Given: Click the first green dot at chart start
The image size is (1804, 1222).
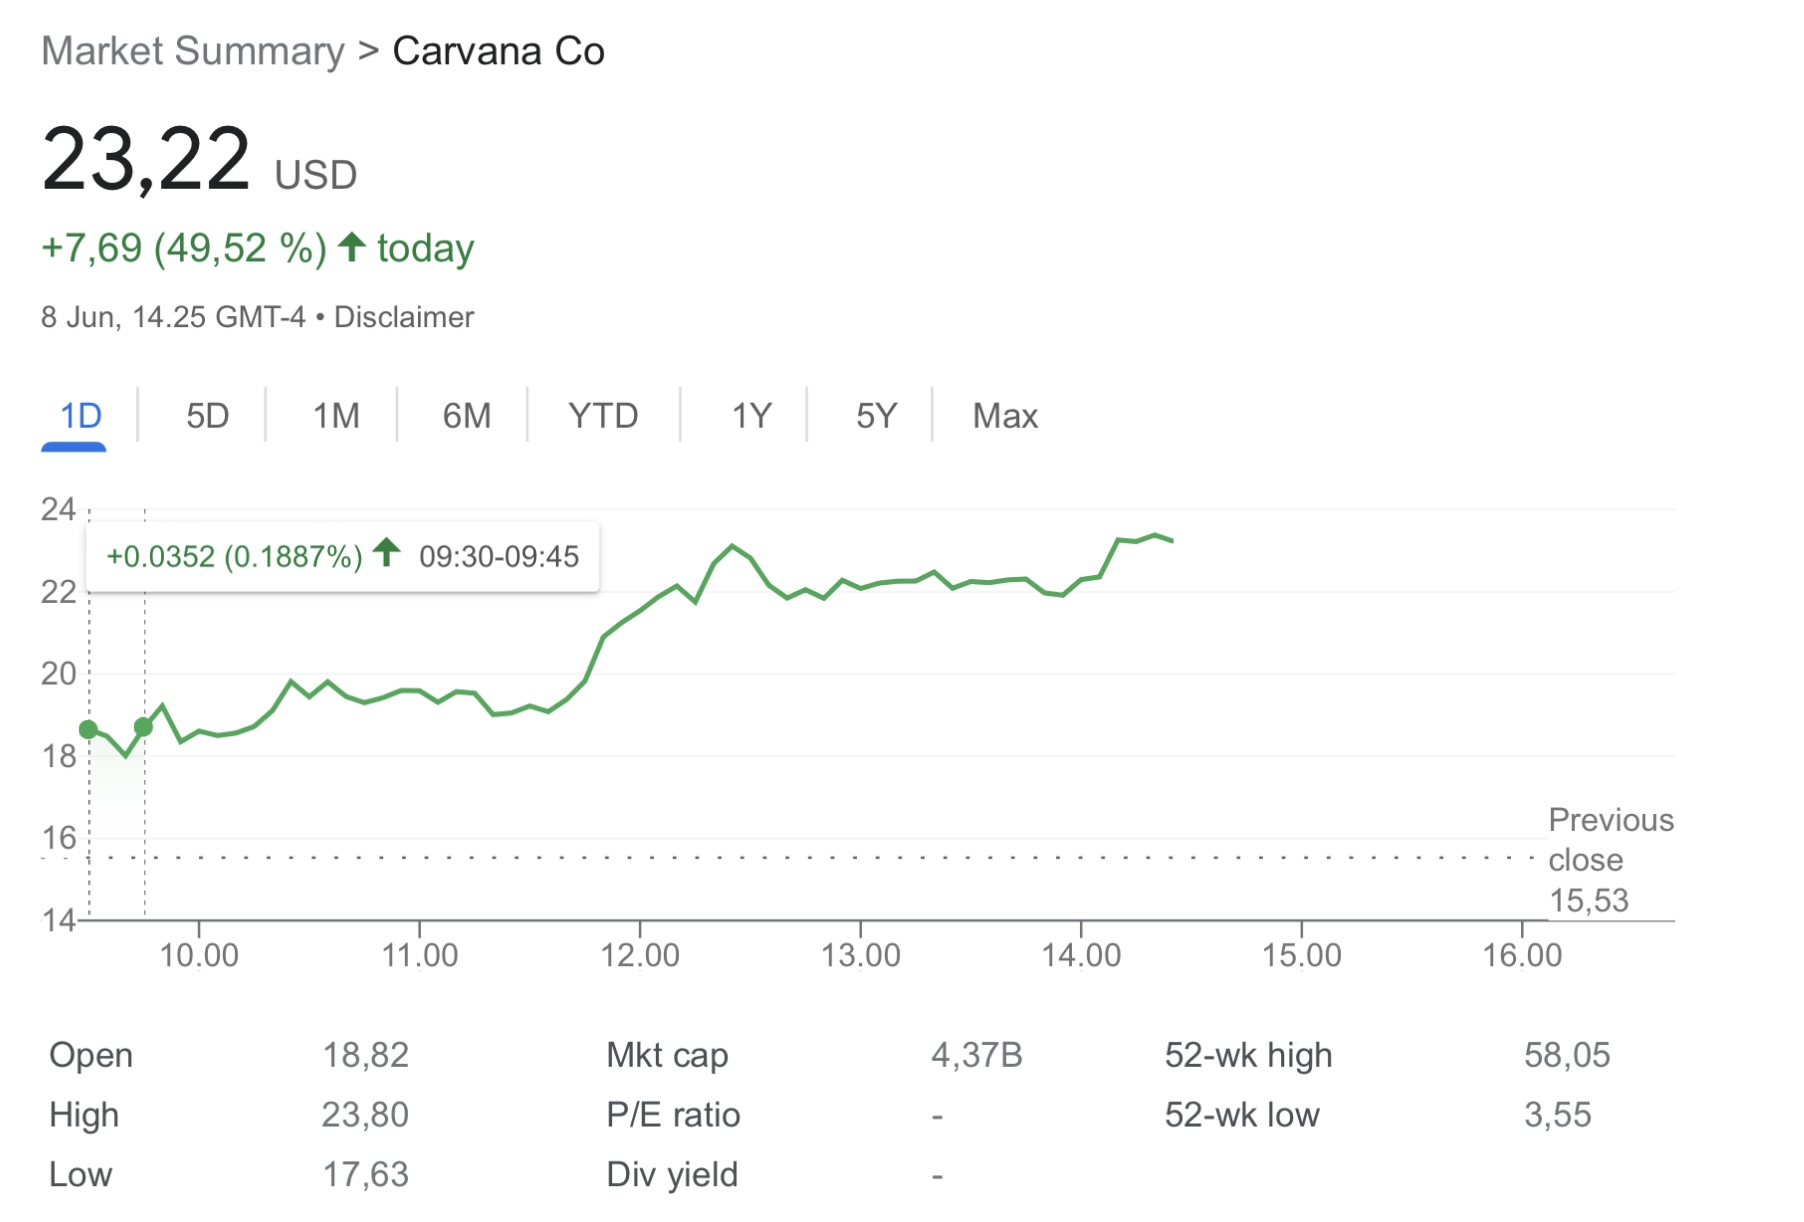Looking at the screenshot, I should (x=89, y=730).
